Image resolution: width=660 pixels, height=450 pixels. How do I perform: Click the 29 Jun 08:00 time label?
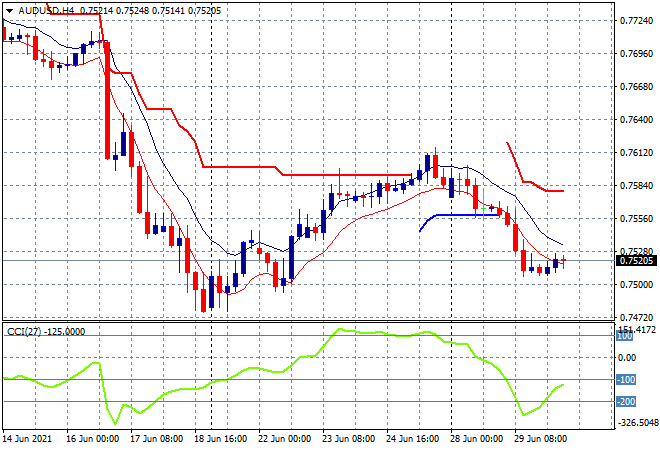pos(540,439)
